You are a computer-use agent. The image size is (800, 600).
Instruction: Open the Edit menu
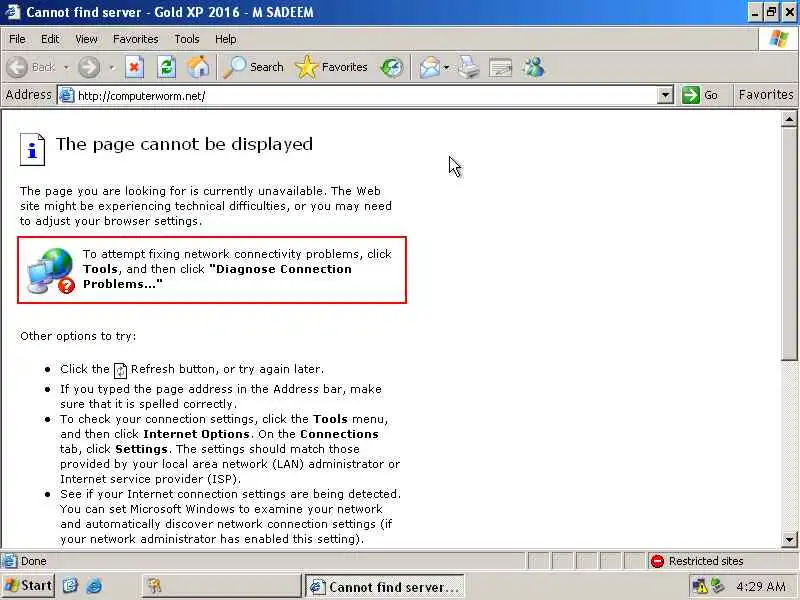tap(50, 39)
